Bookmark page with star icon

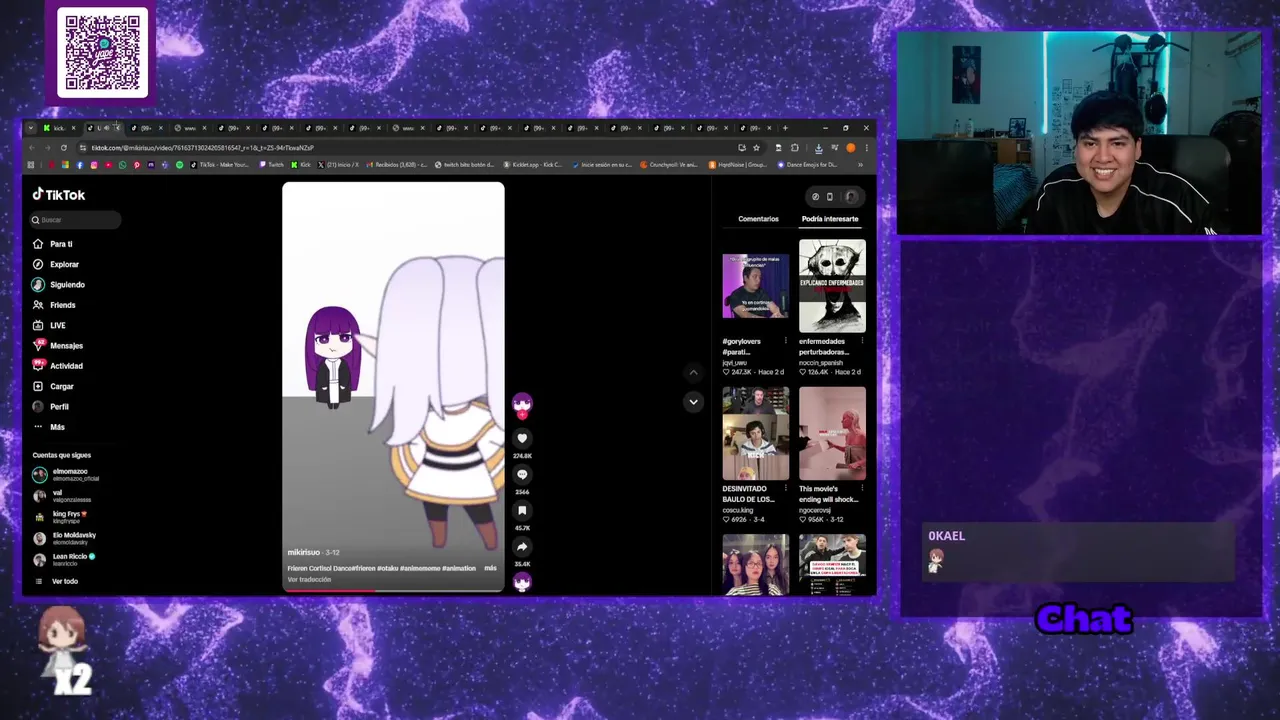point(756,148)
